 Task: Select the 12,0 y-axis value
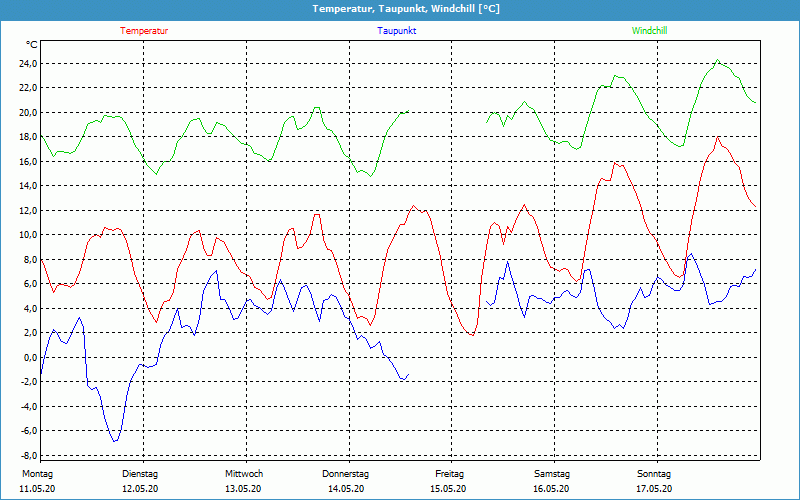pos(28,210)
